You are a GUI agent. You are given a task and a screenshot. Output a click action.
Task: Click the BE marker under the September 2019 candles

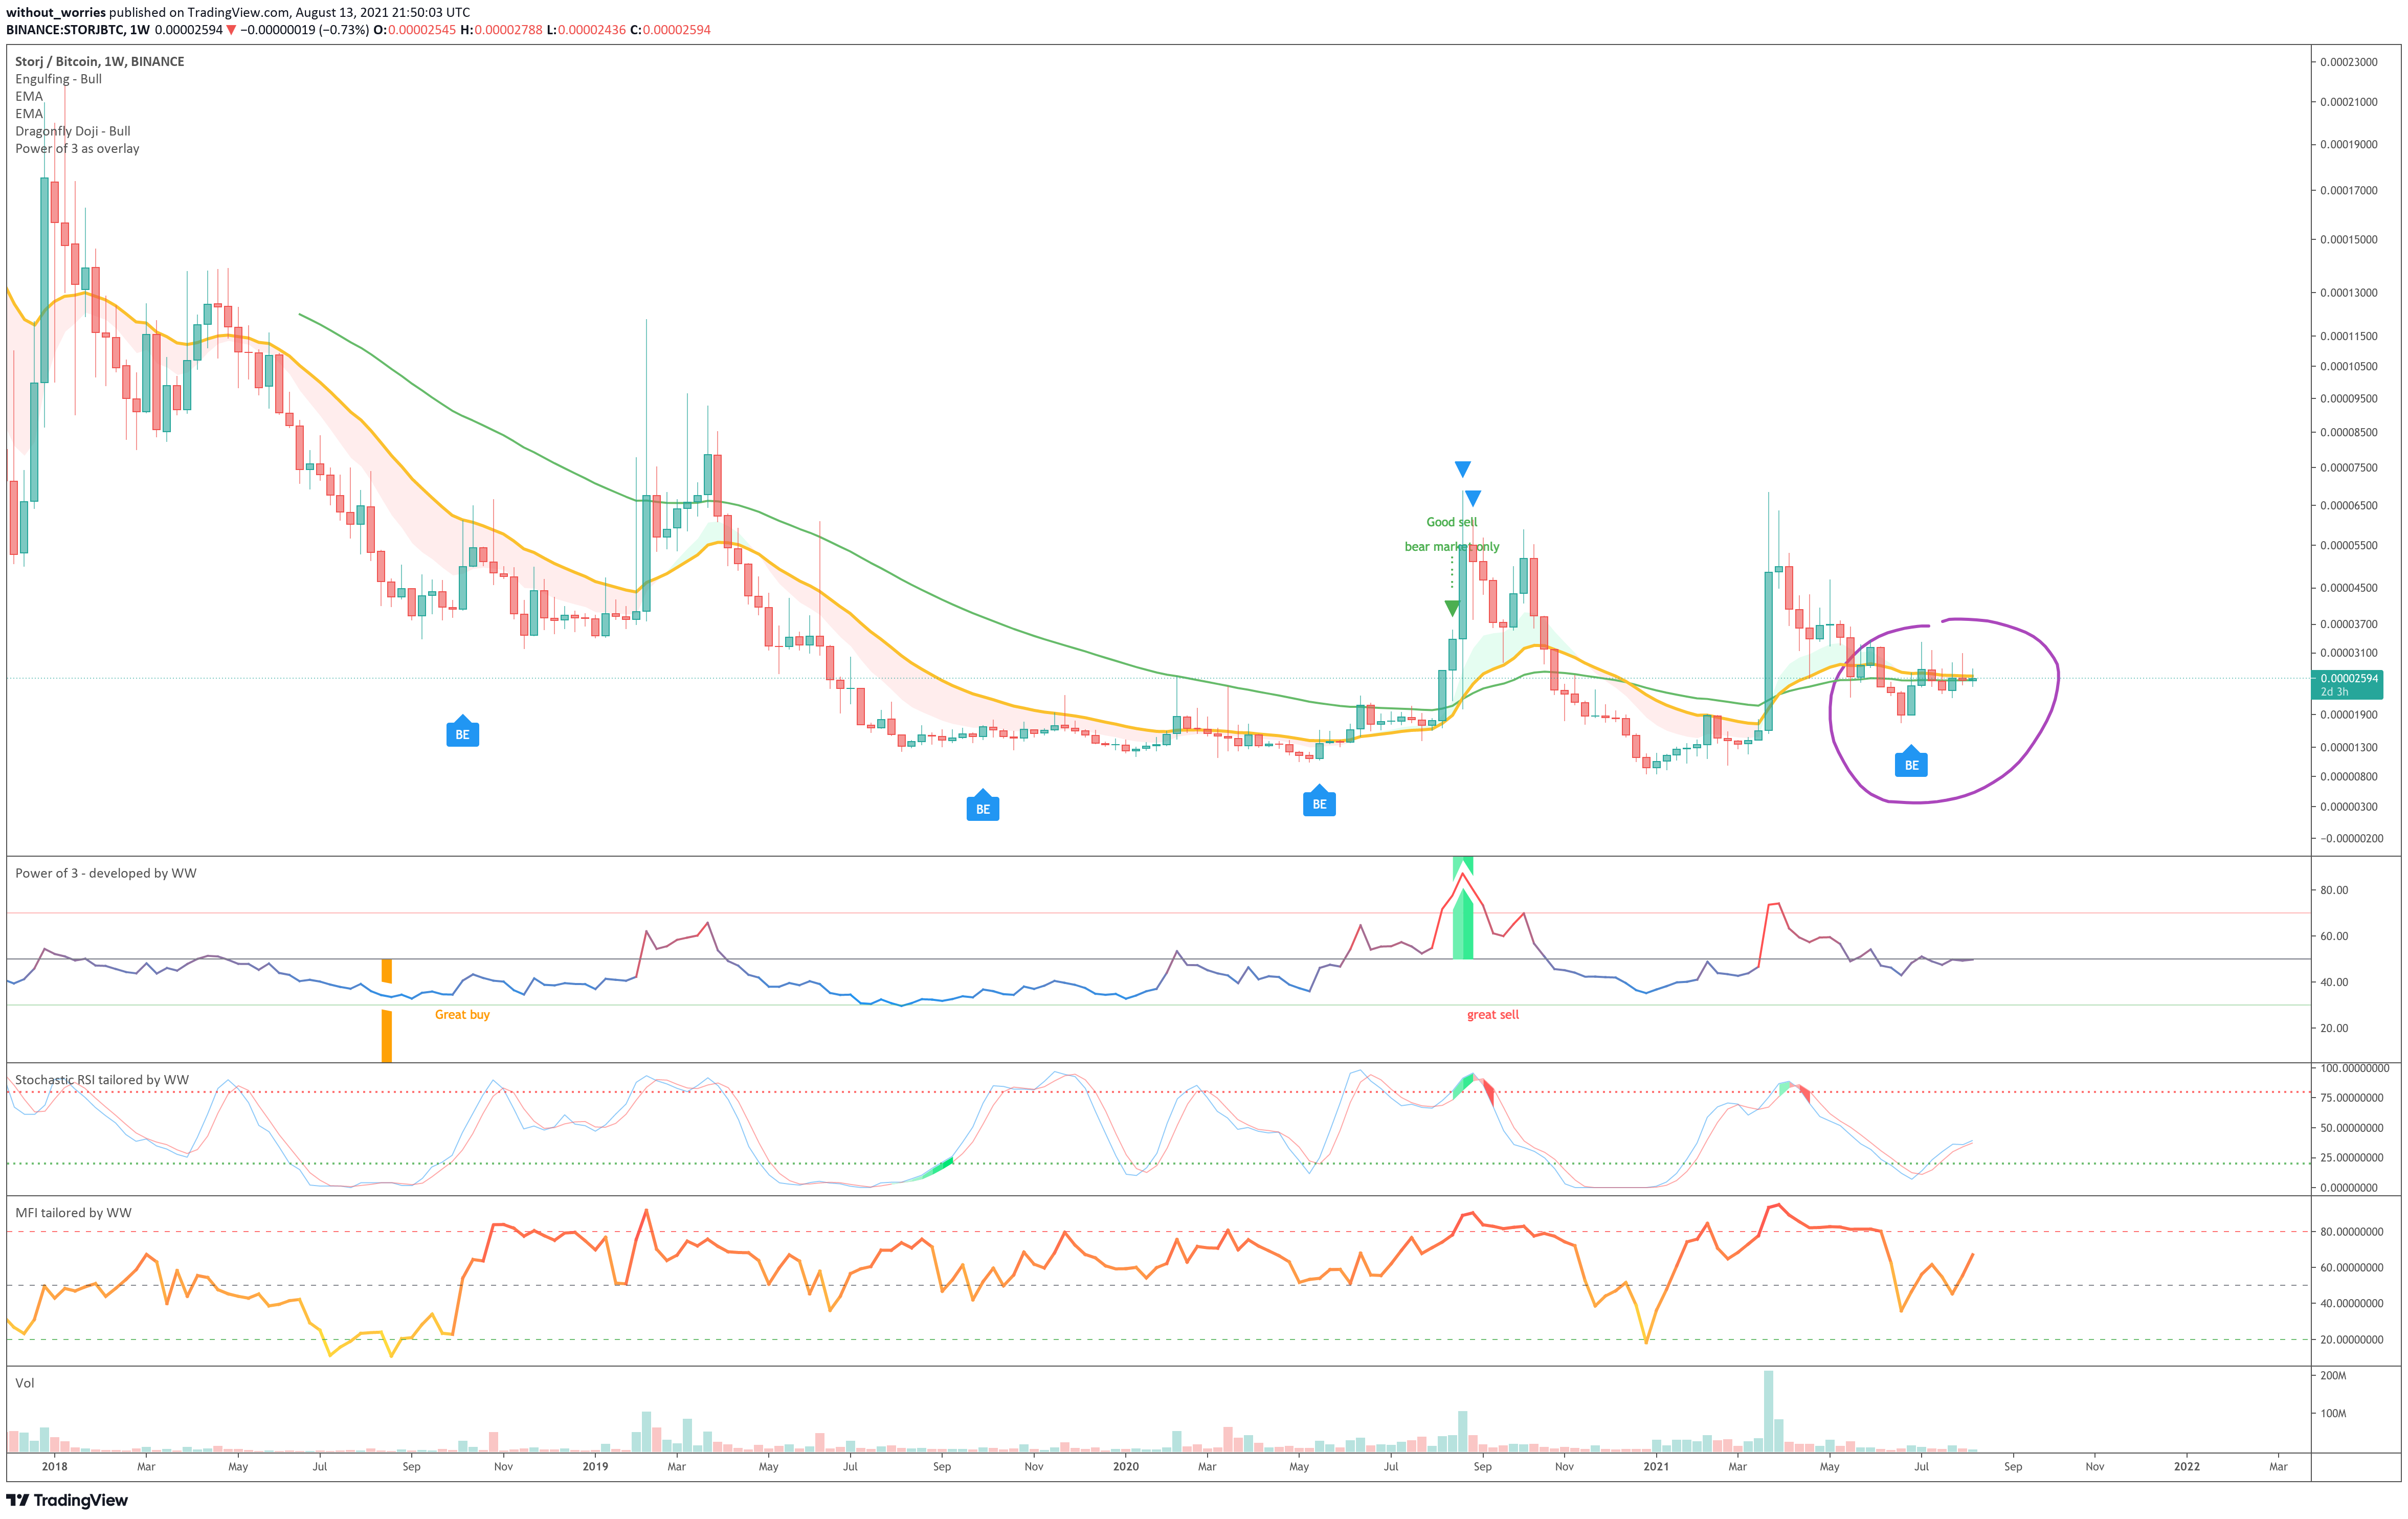983,806
